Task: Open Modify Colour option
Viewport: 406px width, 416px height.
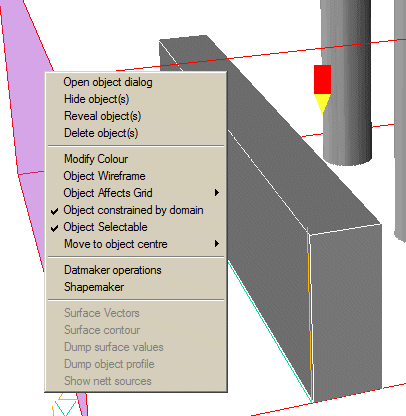Action: [x=136, y=159]
